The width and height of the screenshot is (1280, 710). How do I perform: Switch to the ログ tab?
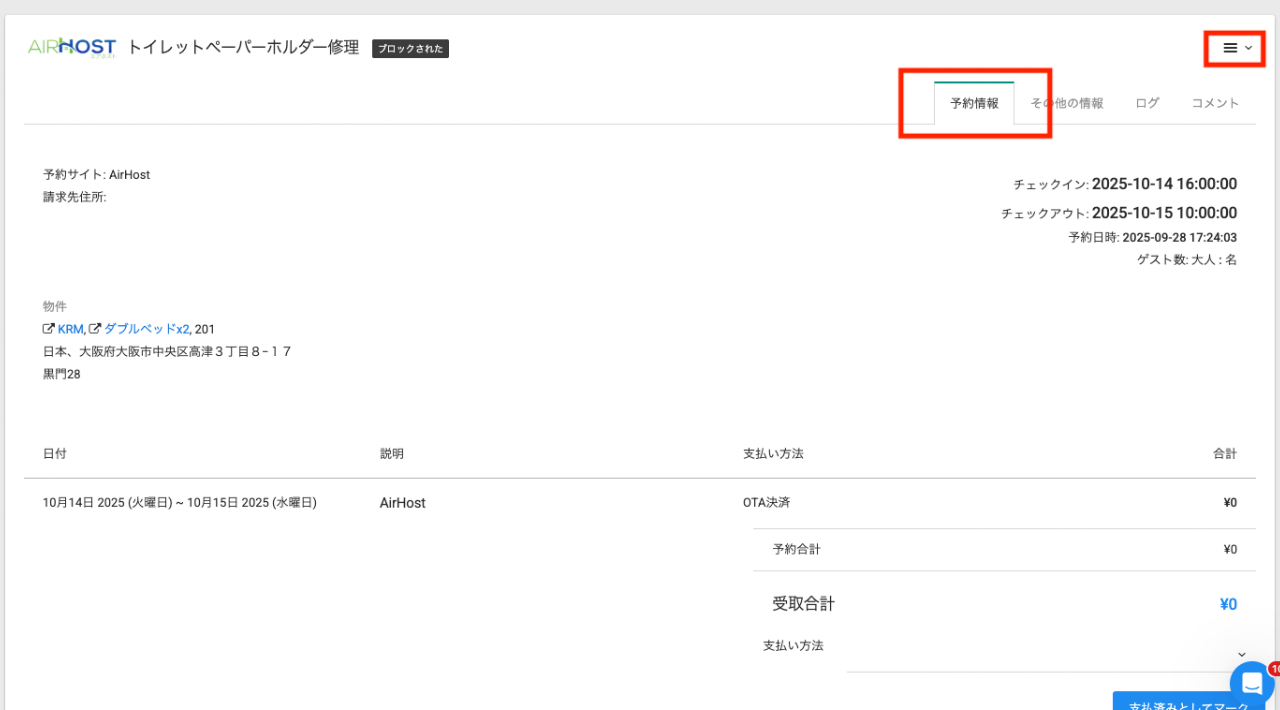[1147, 103]
